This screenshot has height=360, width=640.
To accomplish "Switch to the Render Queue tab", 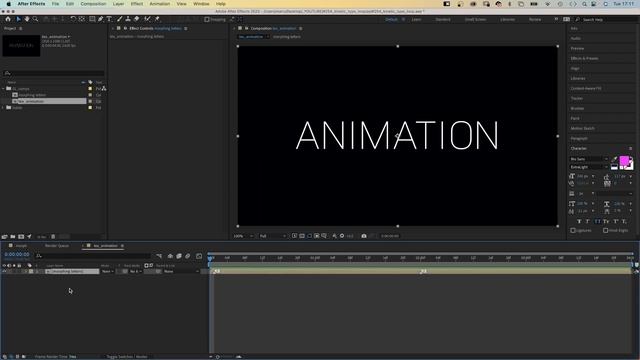I will (x=57, y=246).
